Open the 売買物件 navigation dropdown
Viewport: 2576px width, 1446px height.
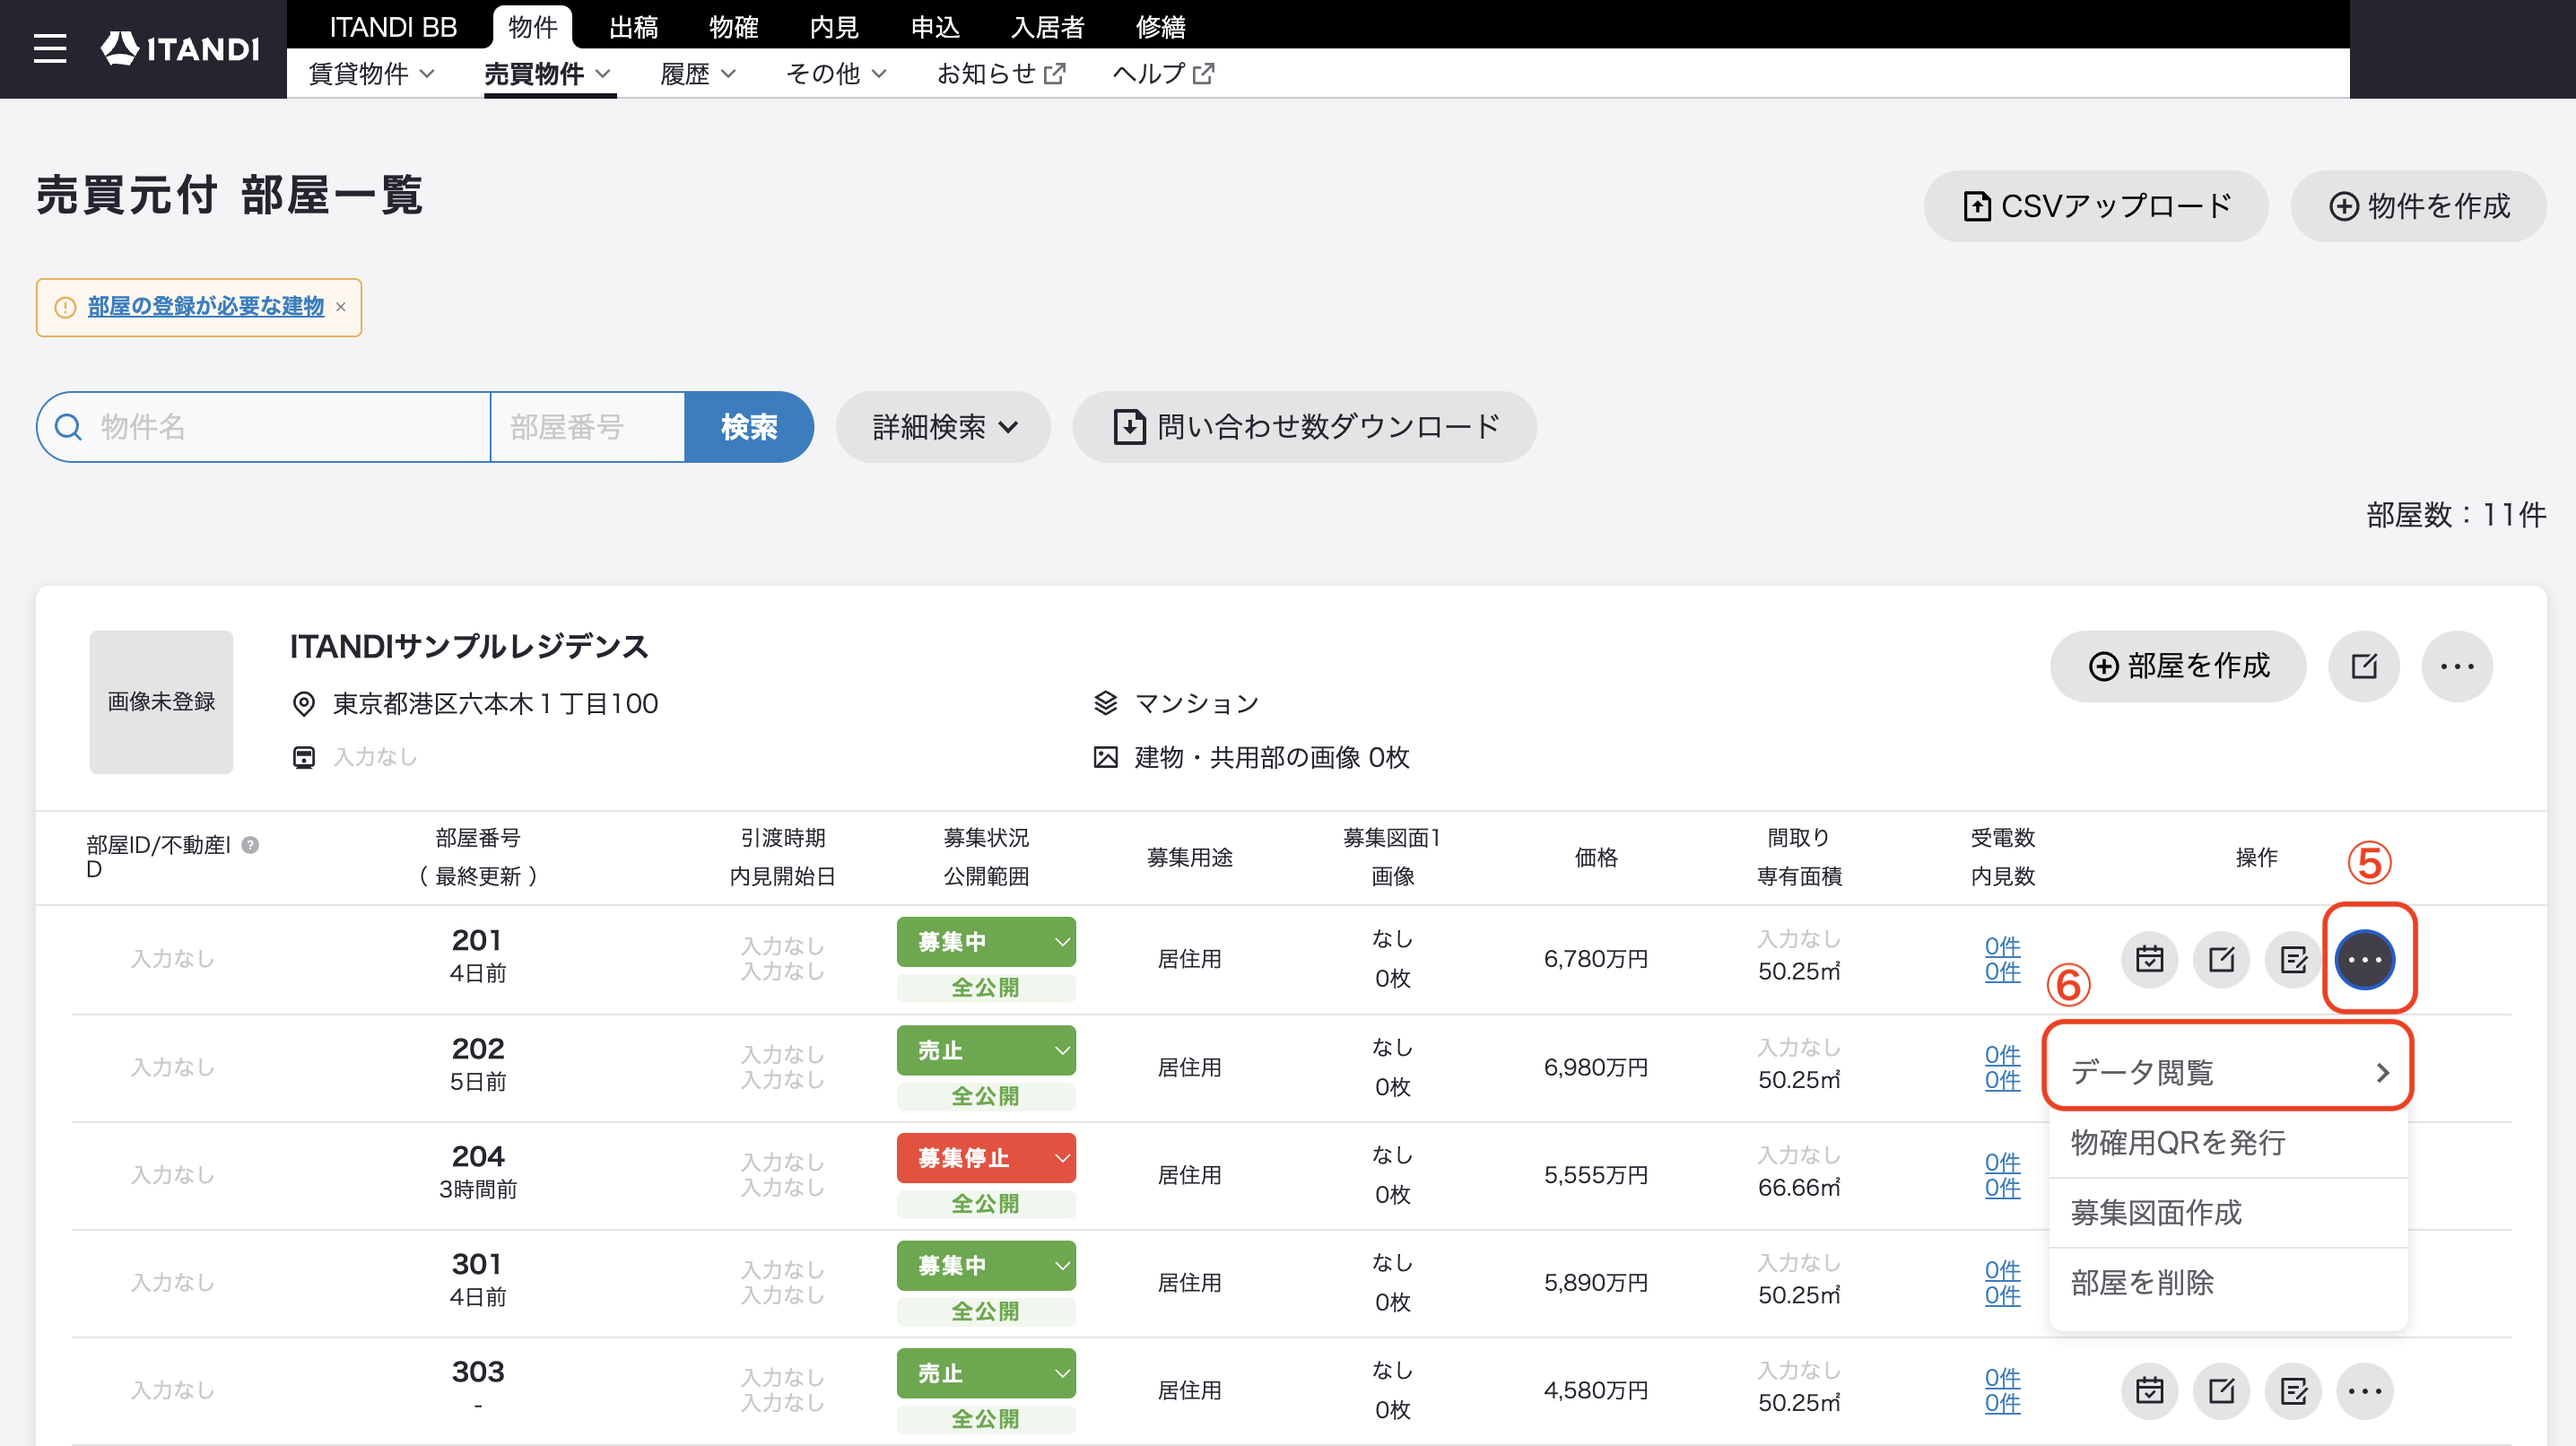pyautogui.click(x=548, y=74)
